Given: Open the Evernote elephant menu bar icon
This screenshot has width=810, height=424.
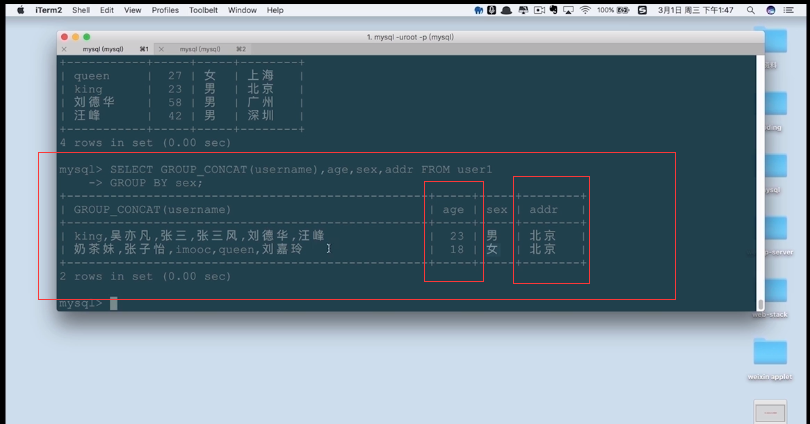Looking at the screenshot, I should tap(553, 10).
